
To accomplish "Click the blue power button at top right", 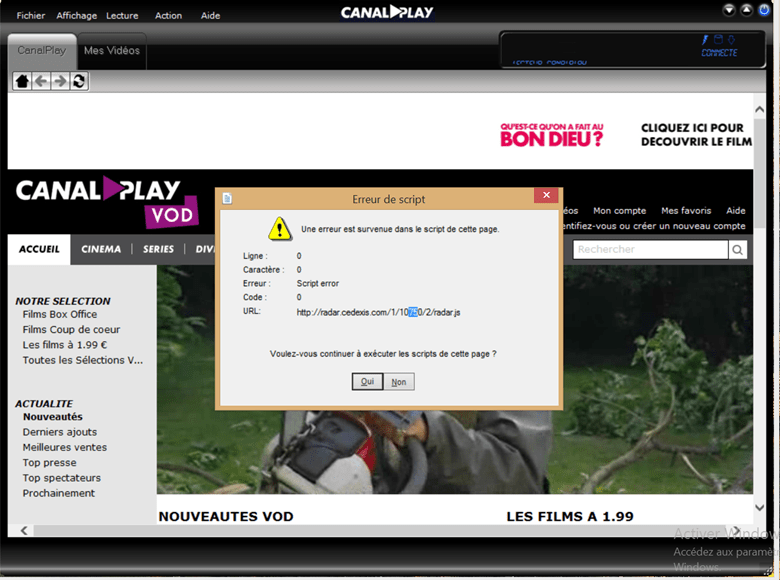I will point(765,11).
